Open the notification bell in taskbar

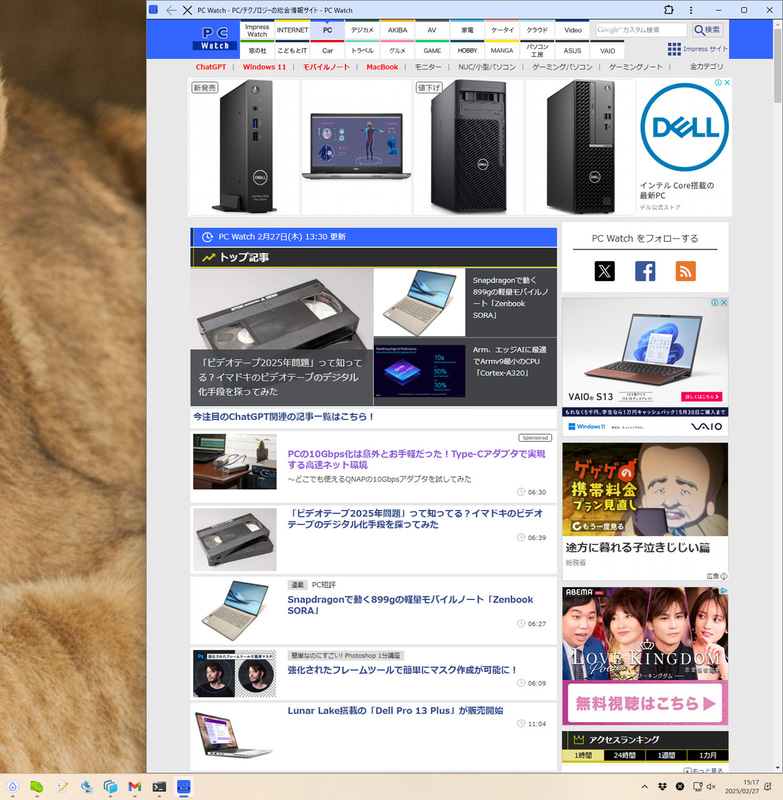click(768, 787)
